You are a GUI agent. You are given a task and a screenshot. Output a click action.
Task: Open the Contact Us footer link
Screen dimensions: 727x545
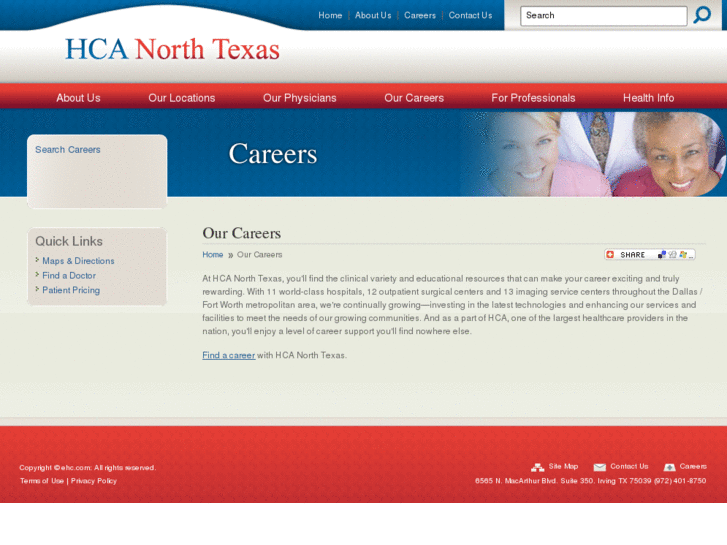[629, 467]
